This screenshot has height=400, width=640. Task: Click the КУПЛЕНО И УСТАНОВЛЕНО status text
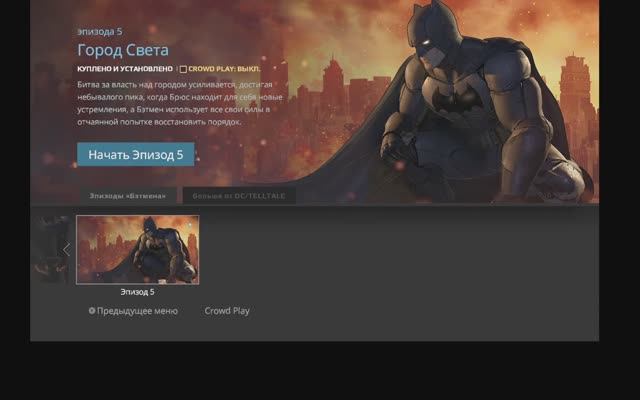125,69
